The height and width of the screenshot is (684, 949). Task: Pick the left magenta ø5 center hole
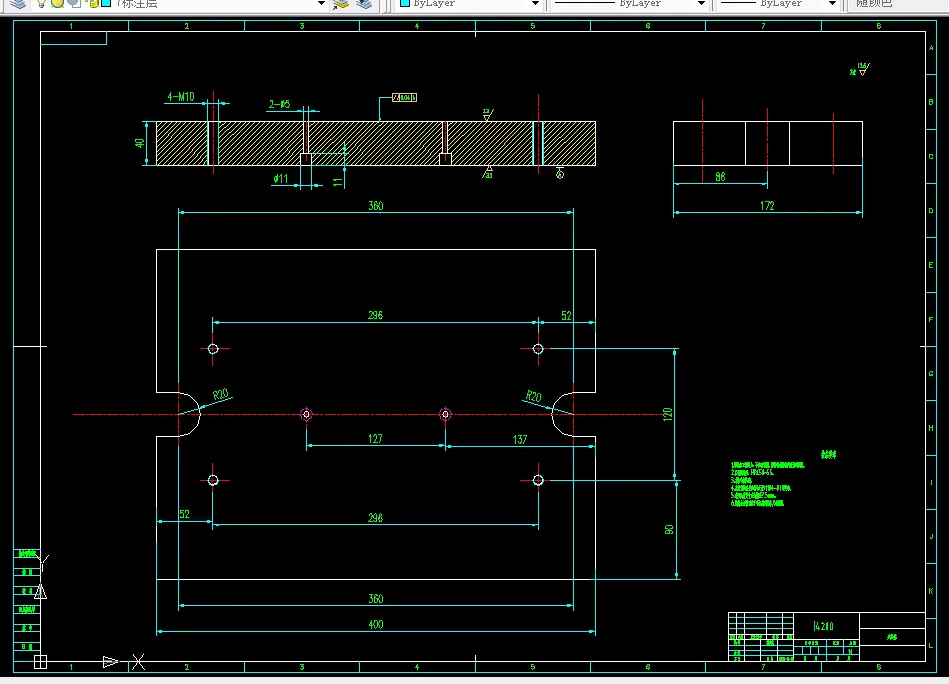pyautogui.click(x=306, y=414)
